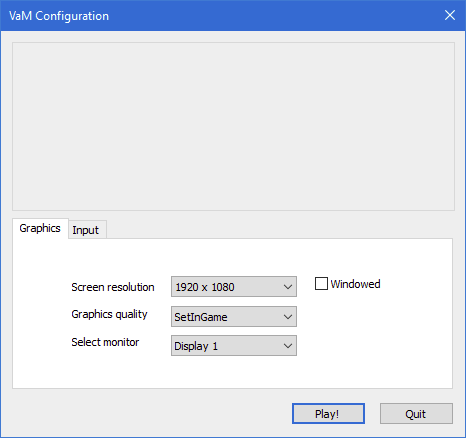The width and height of the screenshot is (466, 438).
Task: Open the Graphics quality dropdown showing SetInGame
Action: [234, 317]
